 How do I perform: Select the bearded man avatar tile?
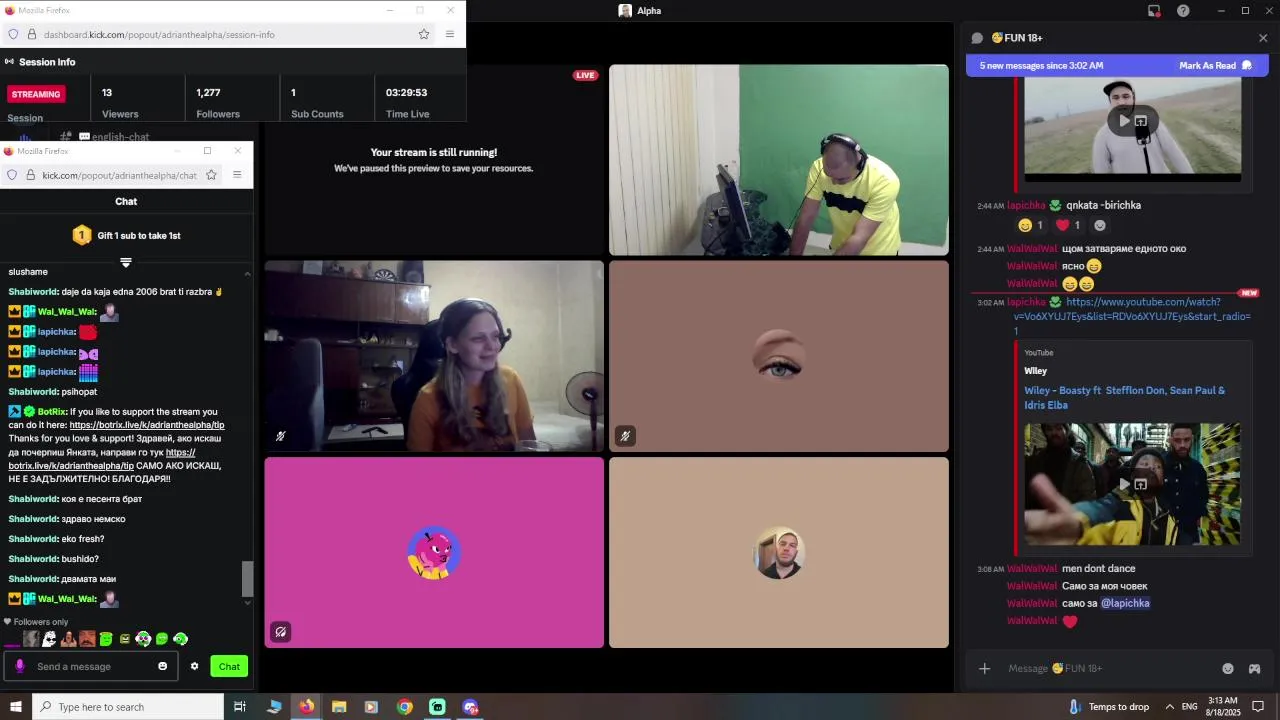pos(779,552)
